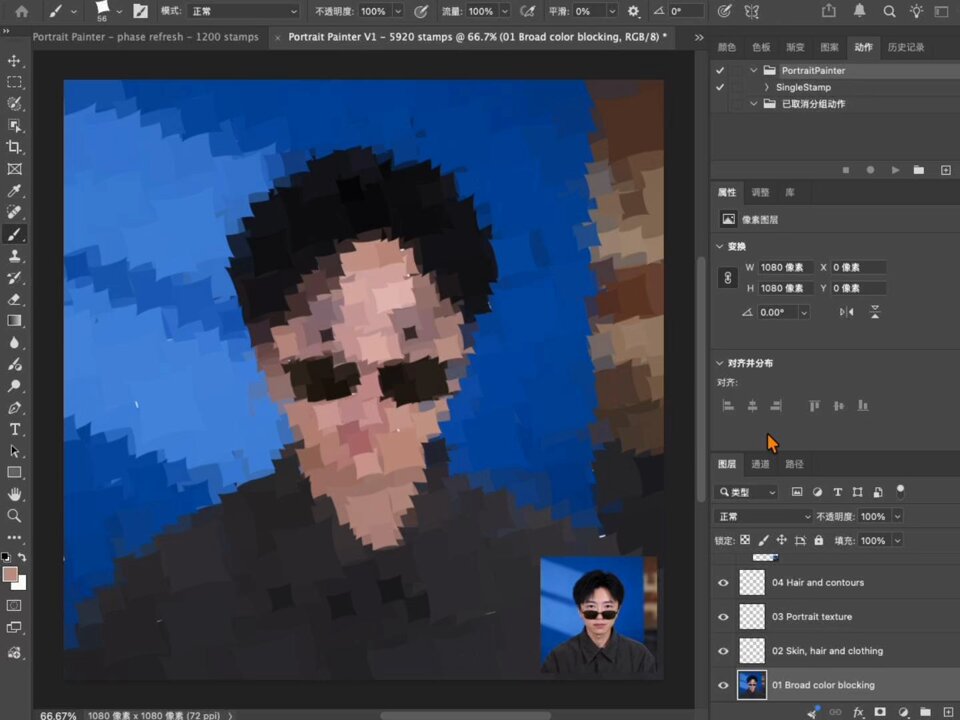Start recording an action
The image size is (960, 720).
click(x=870, y=170)
